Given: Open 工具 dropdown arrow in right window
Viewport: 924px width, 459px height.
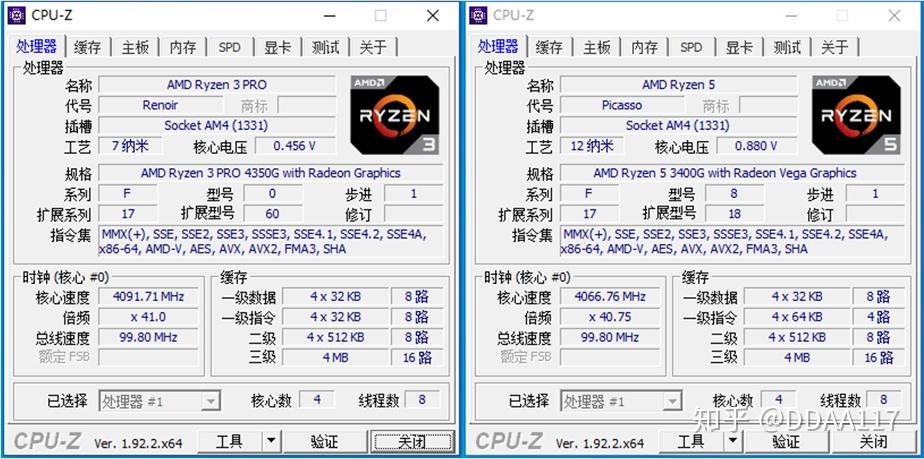Looking at the screenshot, I should [732, 441].
